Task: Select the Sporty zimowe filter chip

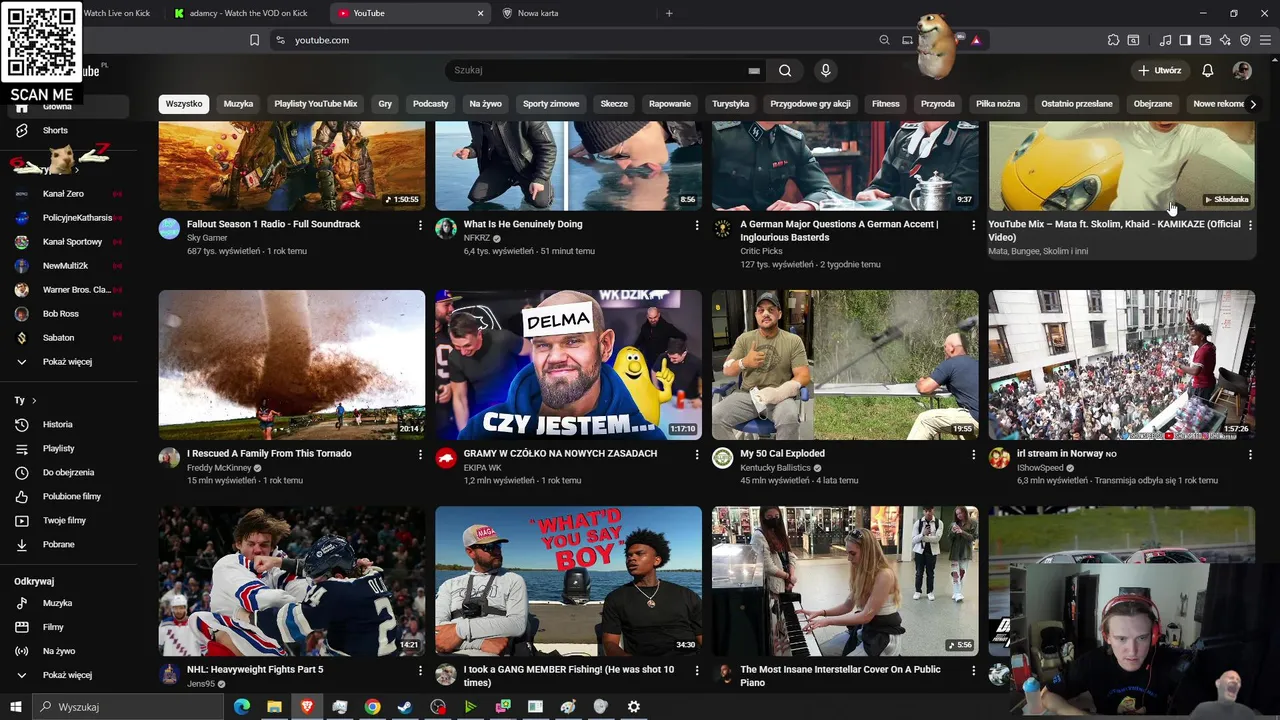Action: 551,104
